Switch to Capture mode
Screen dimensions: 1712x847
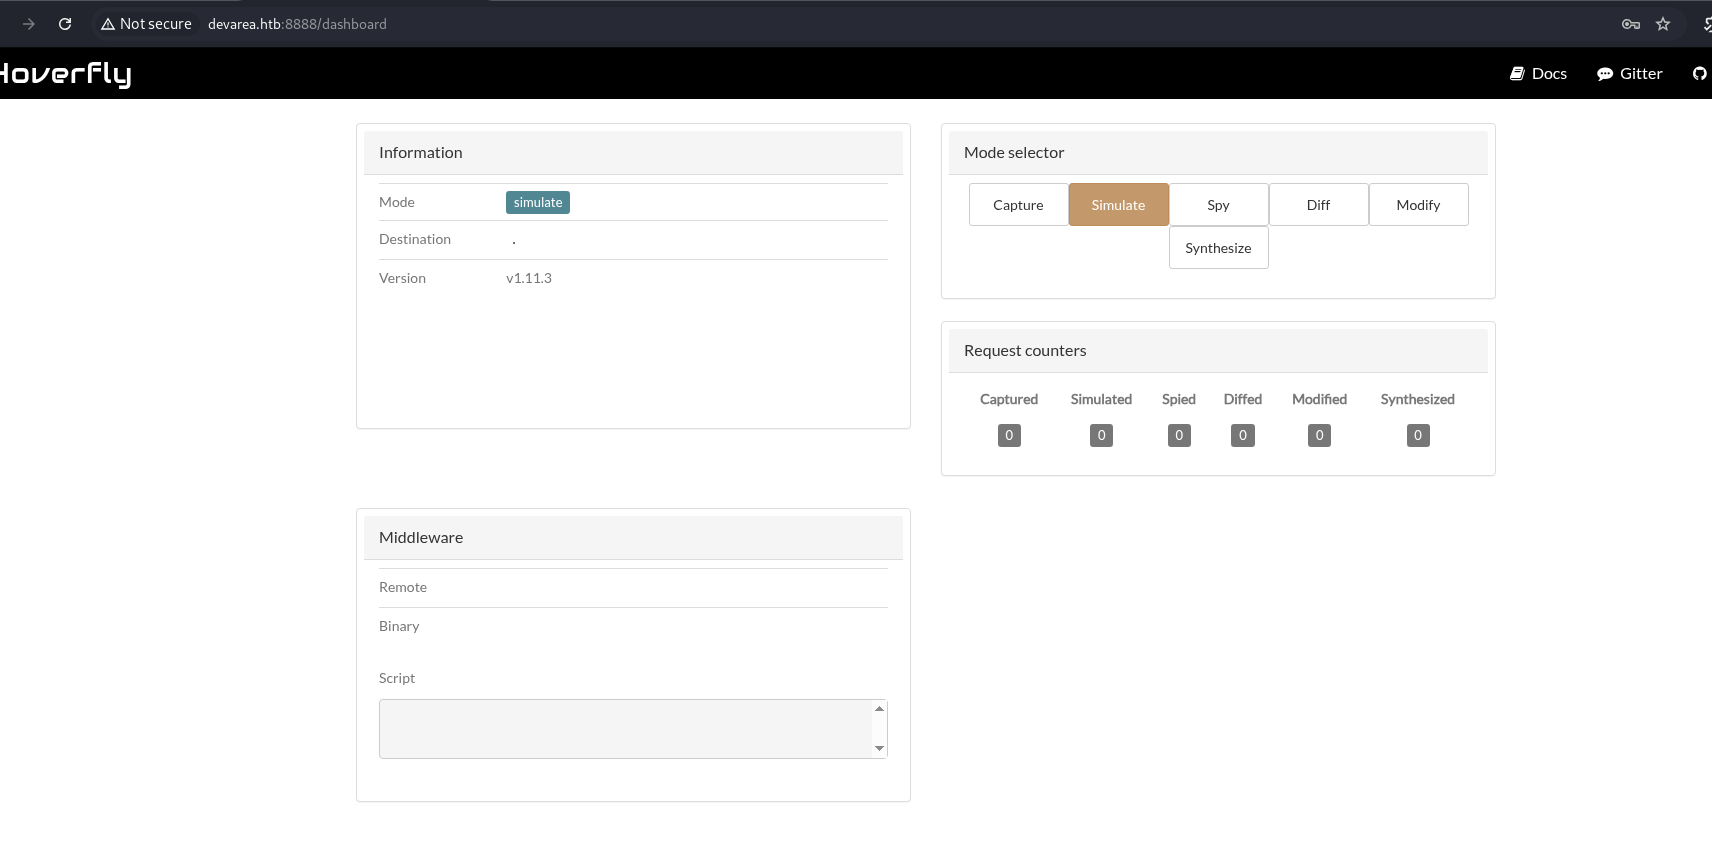[1018, 205]
